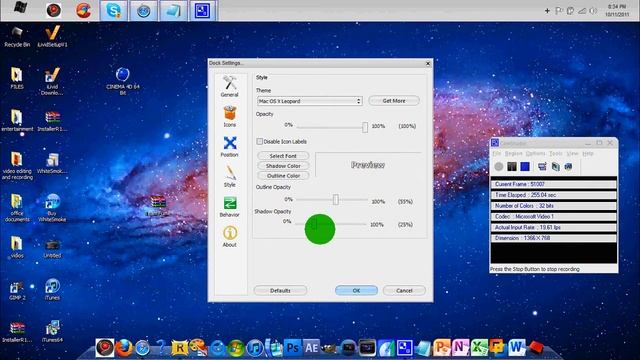Viewport: 640px width, 360px height.
Task: Select the FILES folder on desktop
Action: pyautogui.click(x=17, y=78)
